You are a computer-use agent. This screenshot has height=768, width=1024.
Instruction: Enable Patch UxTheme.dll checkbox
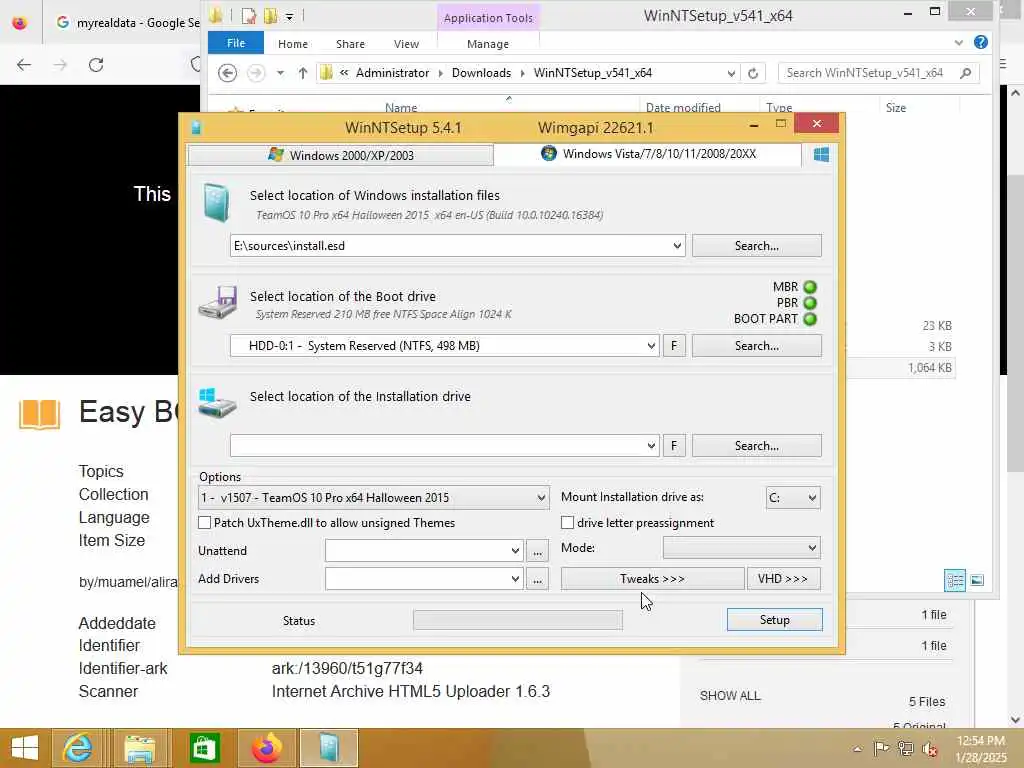pyautogui.click(x=204, y=522)
